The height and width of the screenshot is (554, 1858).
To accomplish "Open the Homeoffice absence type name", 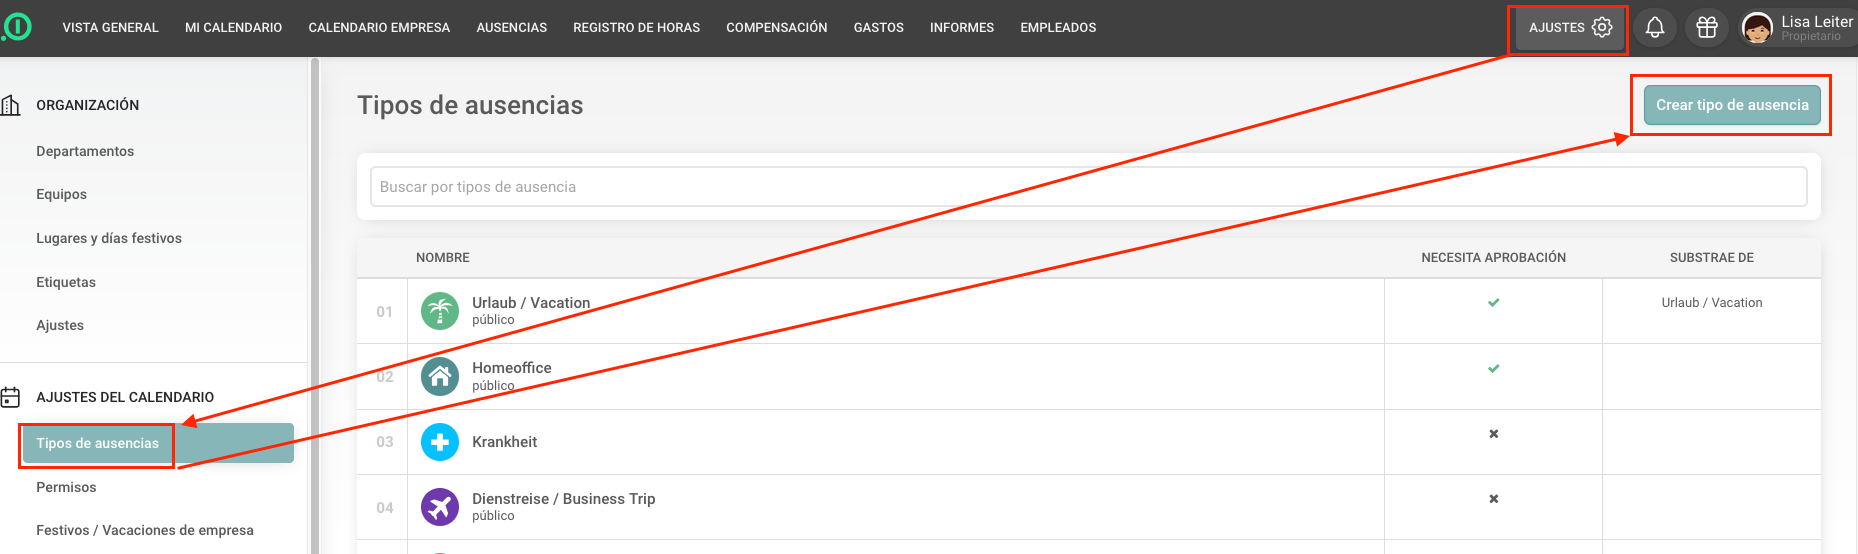I will click(x=512, y=368).
